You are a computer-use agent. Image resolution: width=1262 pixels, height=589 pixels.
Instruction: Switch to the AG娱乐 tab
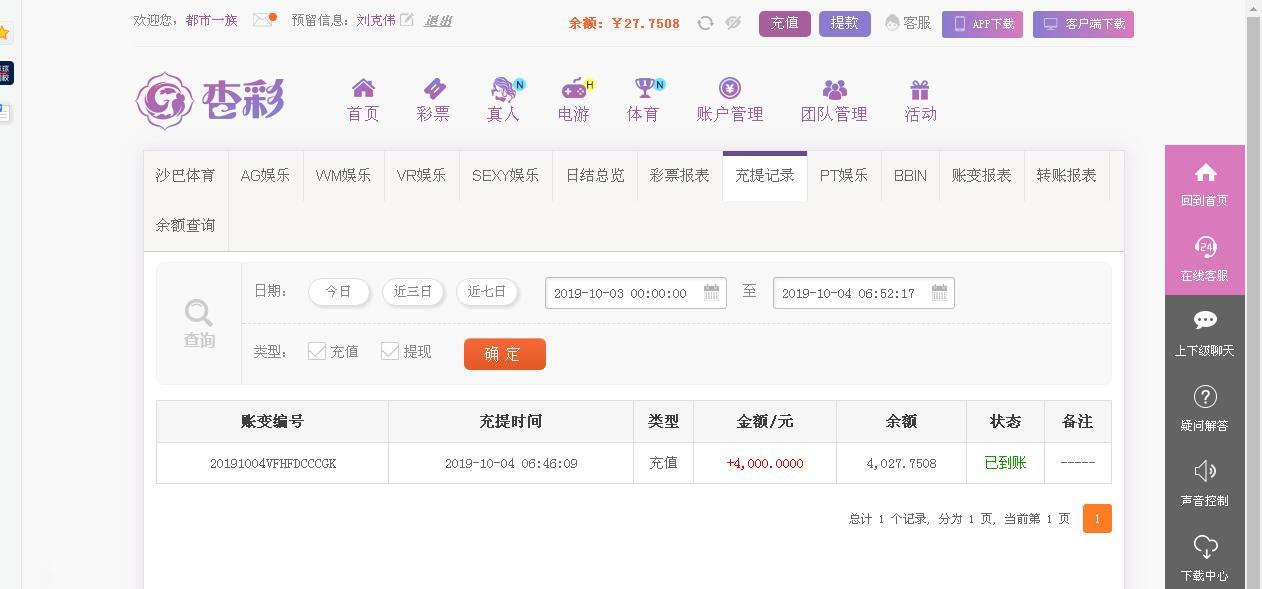(x=265, y=175)
